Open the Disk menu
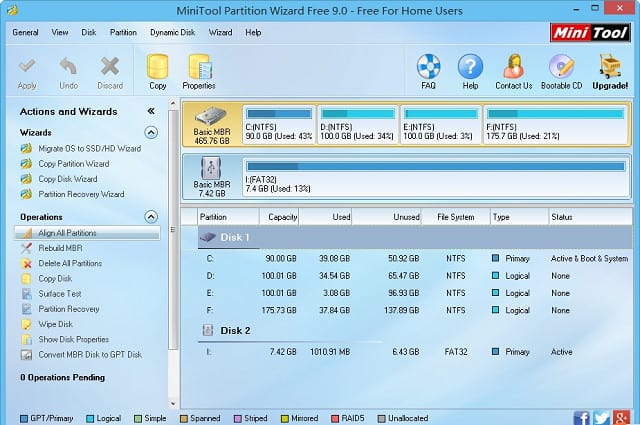Viewport: 640px width, 425px height. click(x=89, y=32)
